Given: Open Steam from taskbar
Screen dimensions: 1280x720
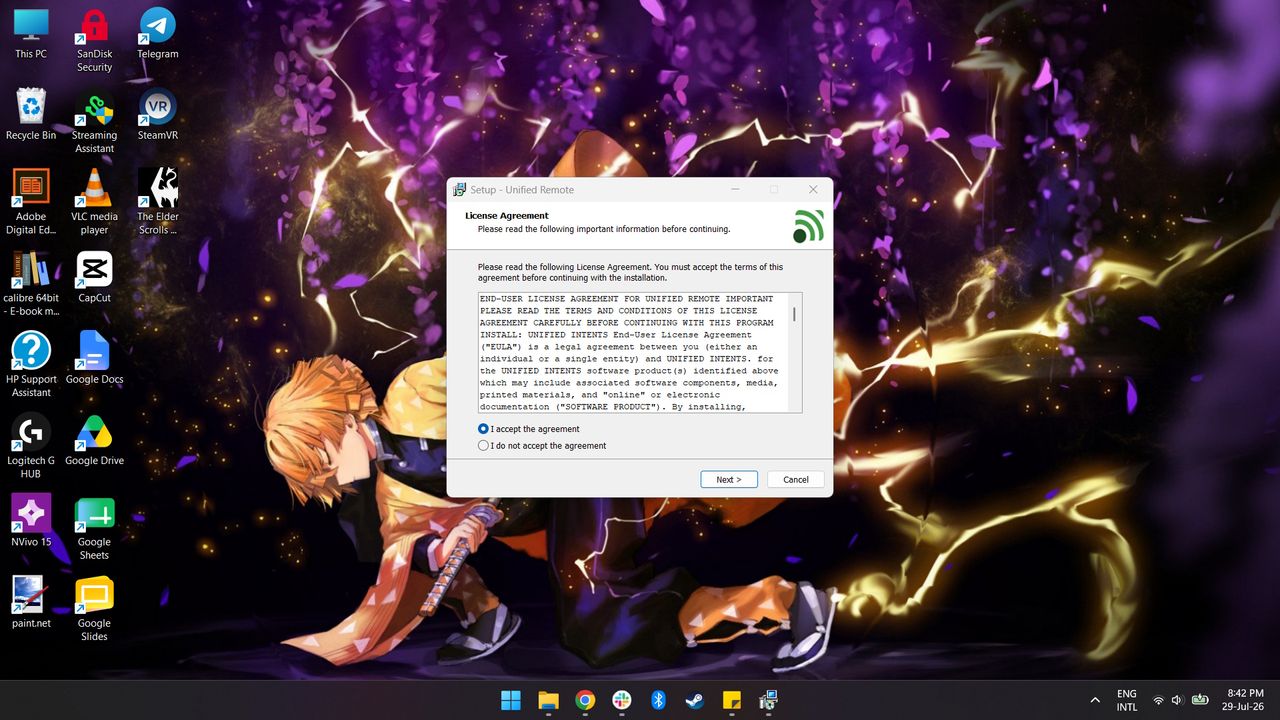Looking at the screenshot, I should [694, 700].
